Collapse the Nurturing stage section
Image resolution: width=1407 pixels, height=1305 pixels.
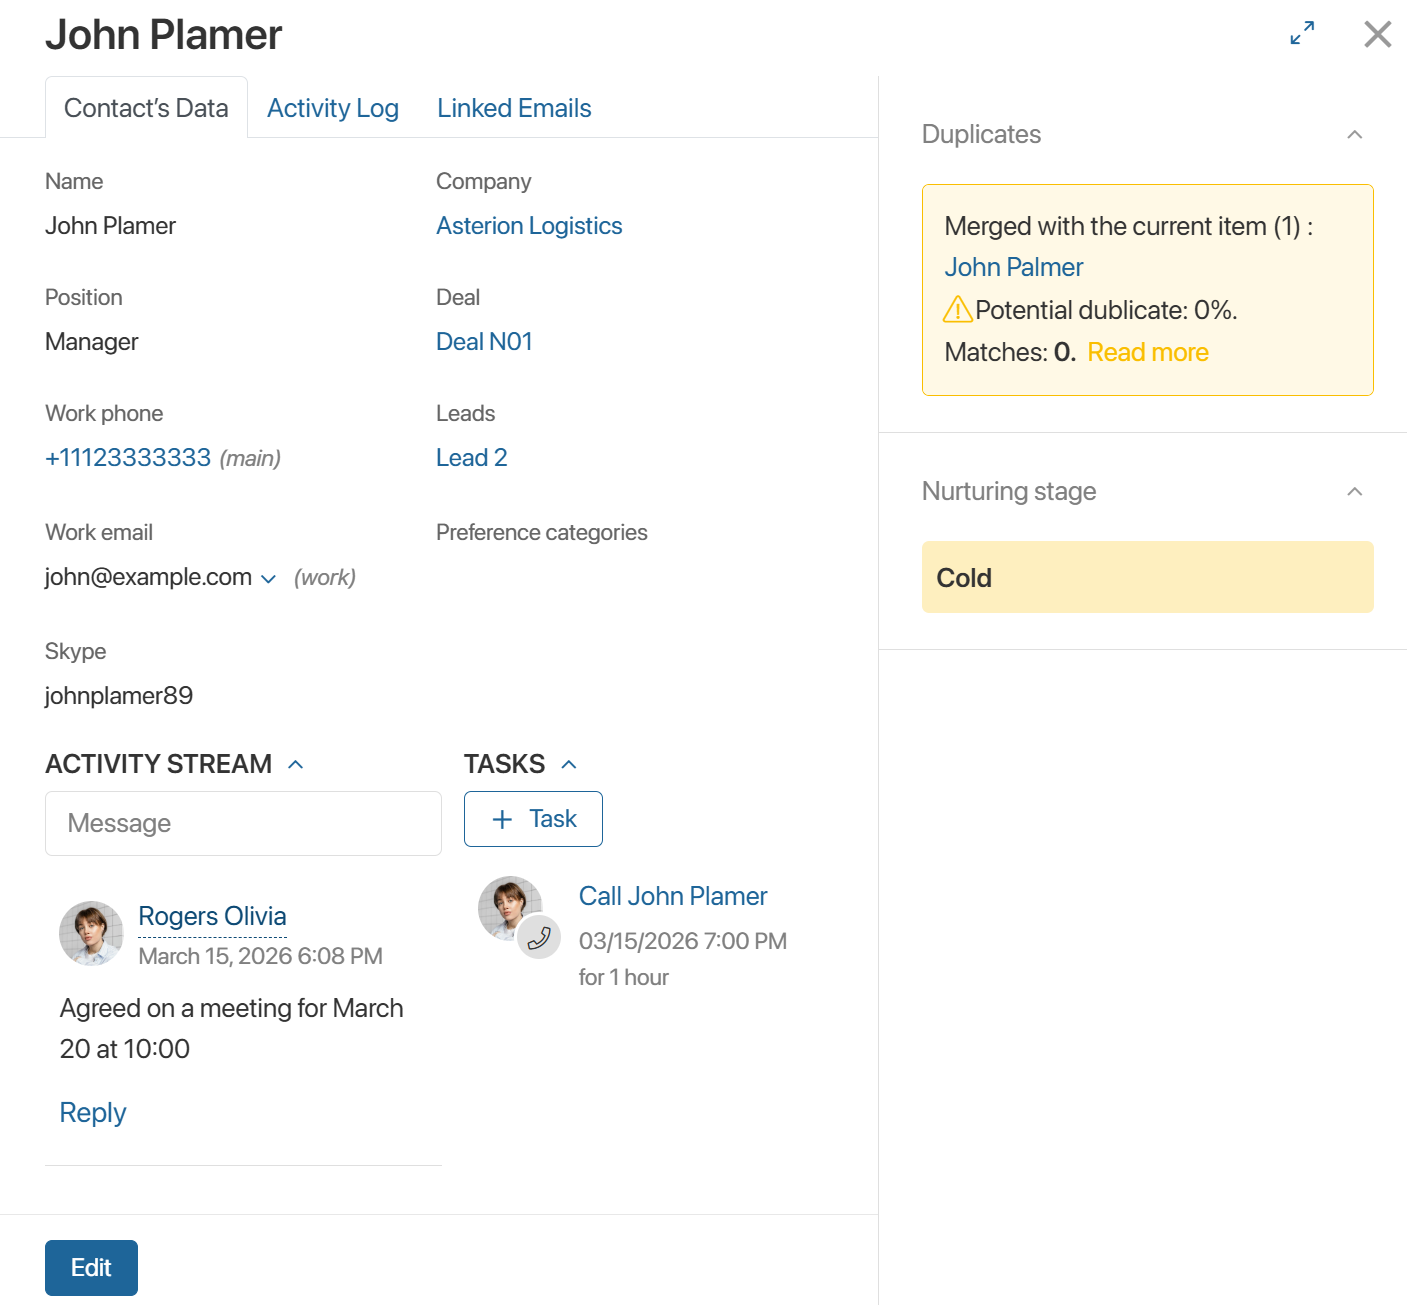point(1354,492)
